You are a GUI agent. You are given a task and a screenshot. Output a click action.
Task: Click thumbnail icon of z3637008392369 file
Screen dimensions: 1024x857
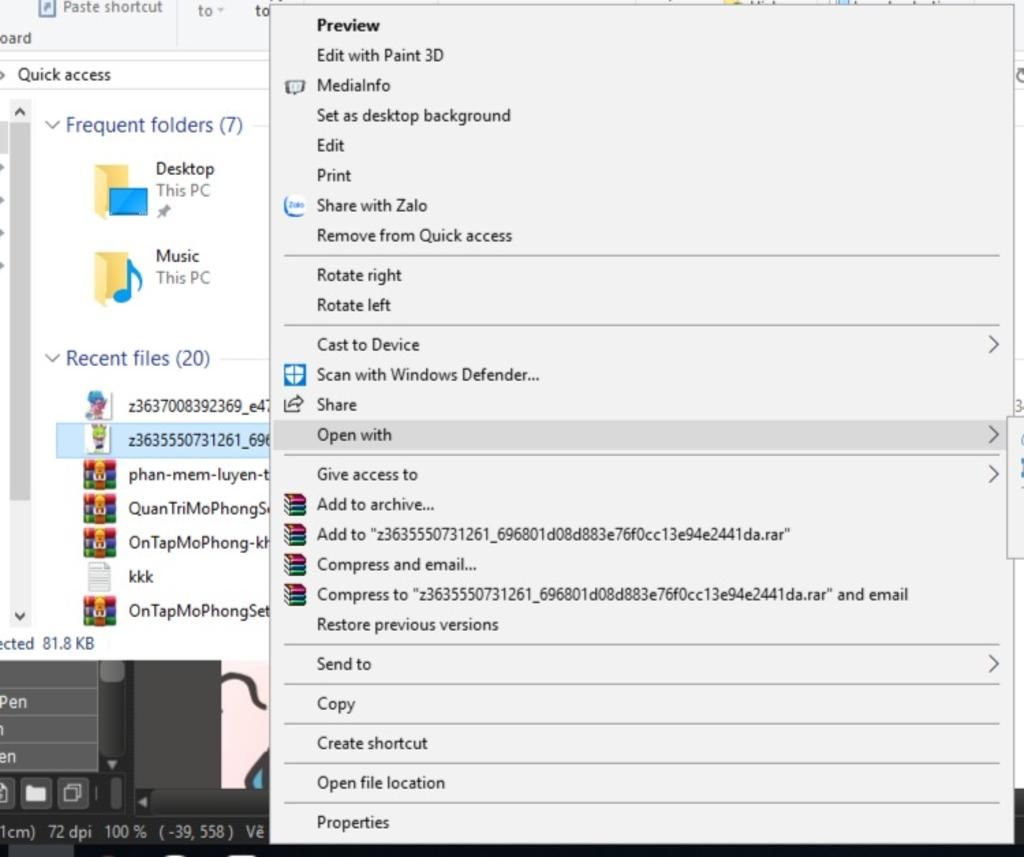99,406
